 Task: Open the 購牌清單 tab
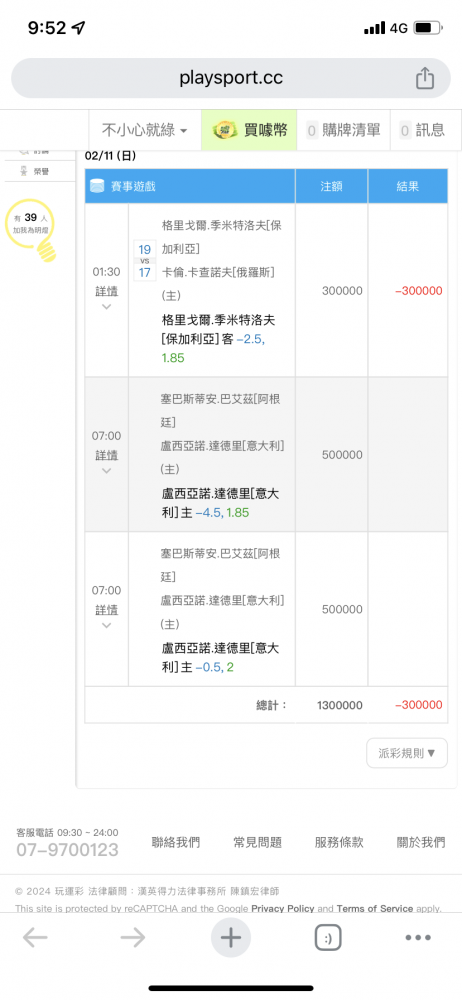[345, 130]
